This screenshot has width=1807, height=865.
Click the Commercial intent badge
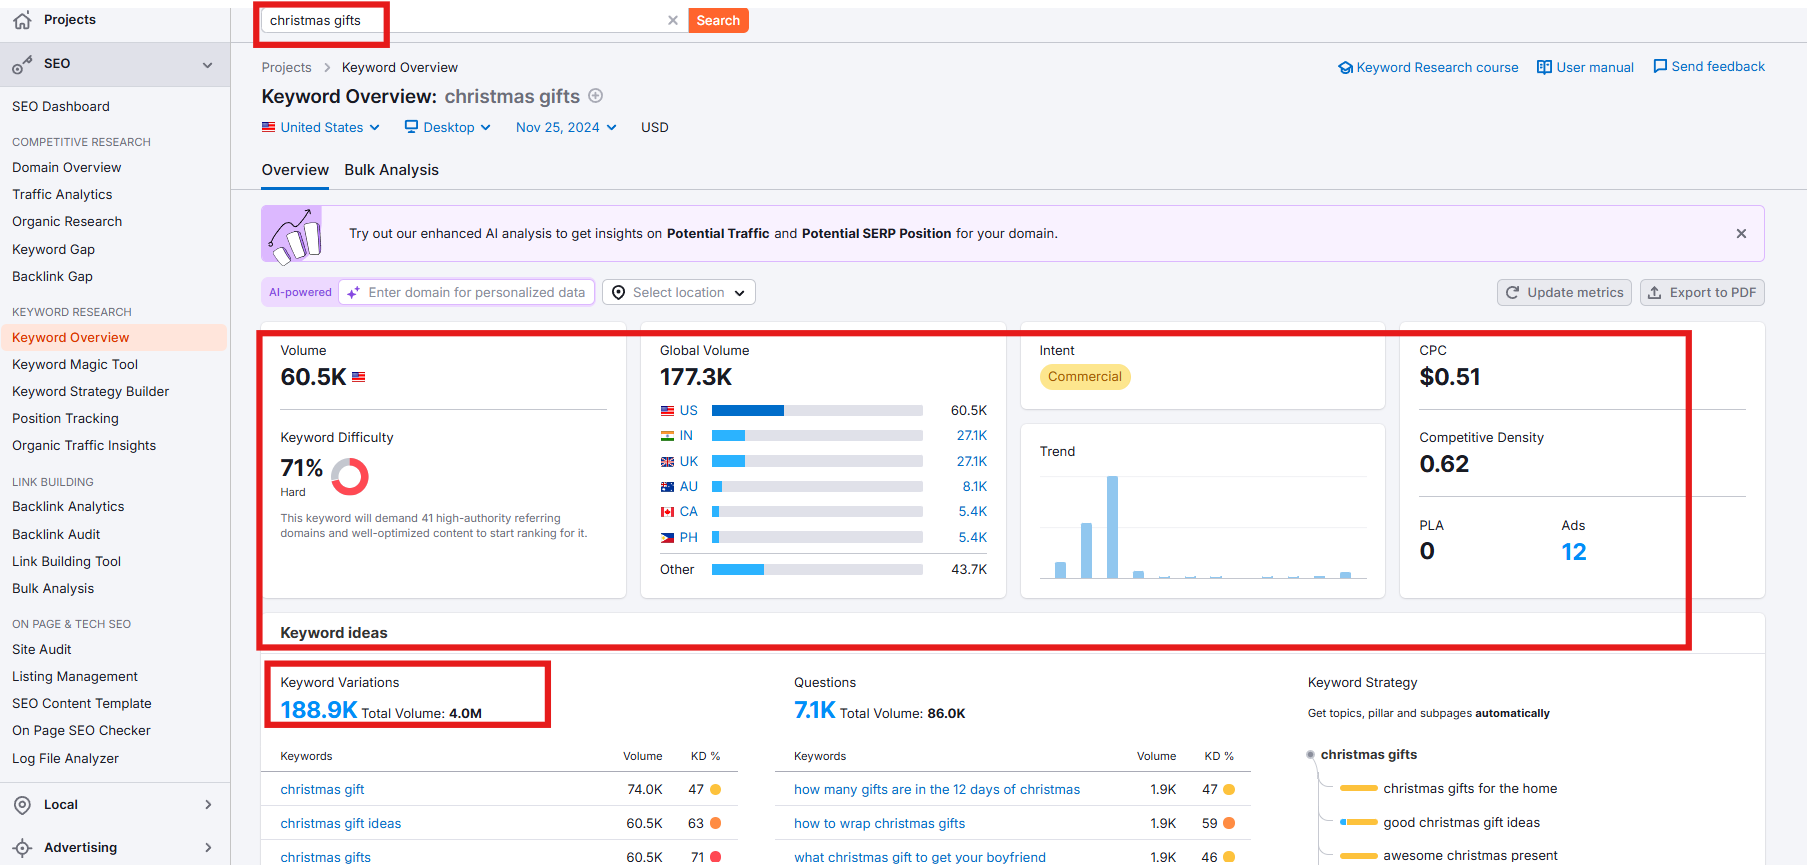[x=1085, y=377]
